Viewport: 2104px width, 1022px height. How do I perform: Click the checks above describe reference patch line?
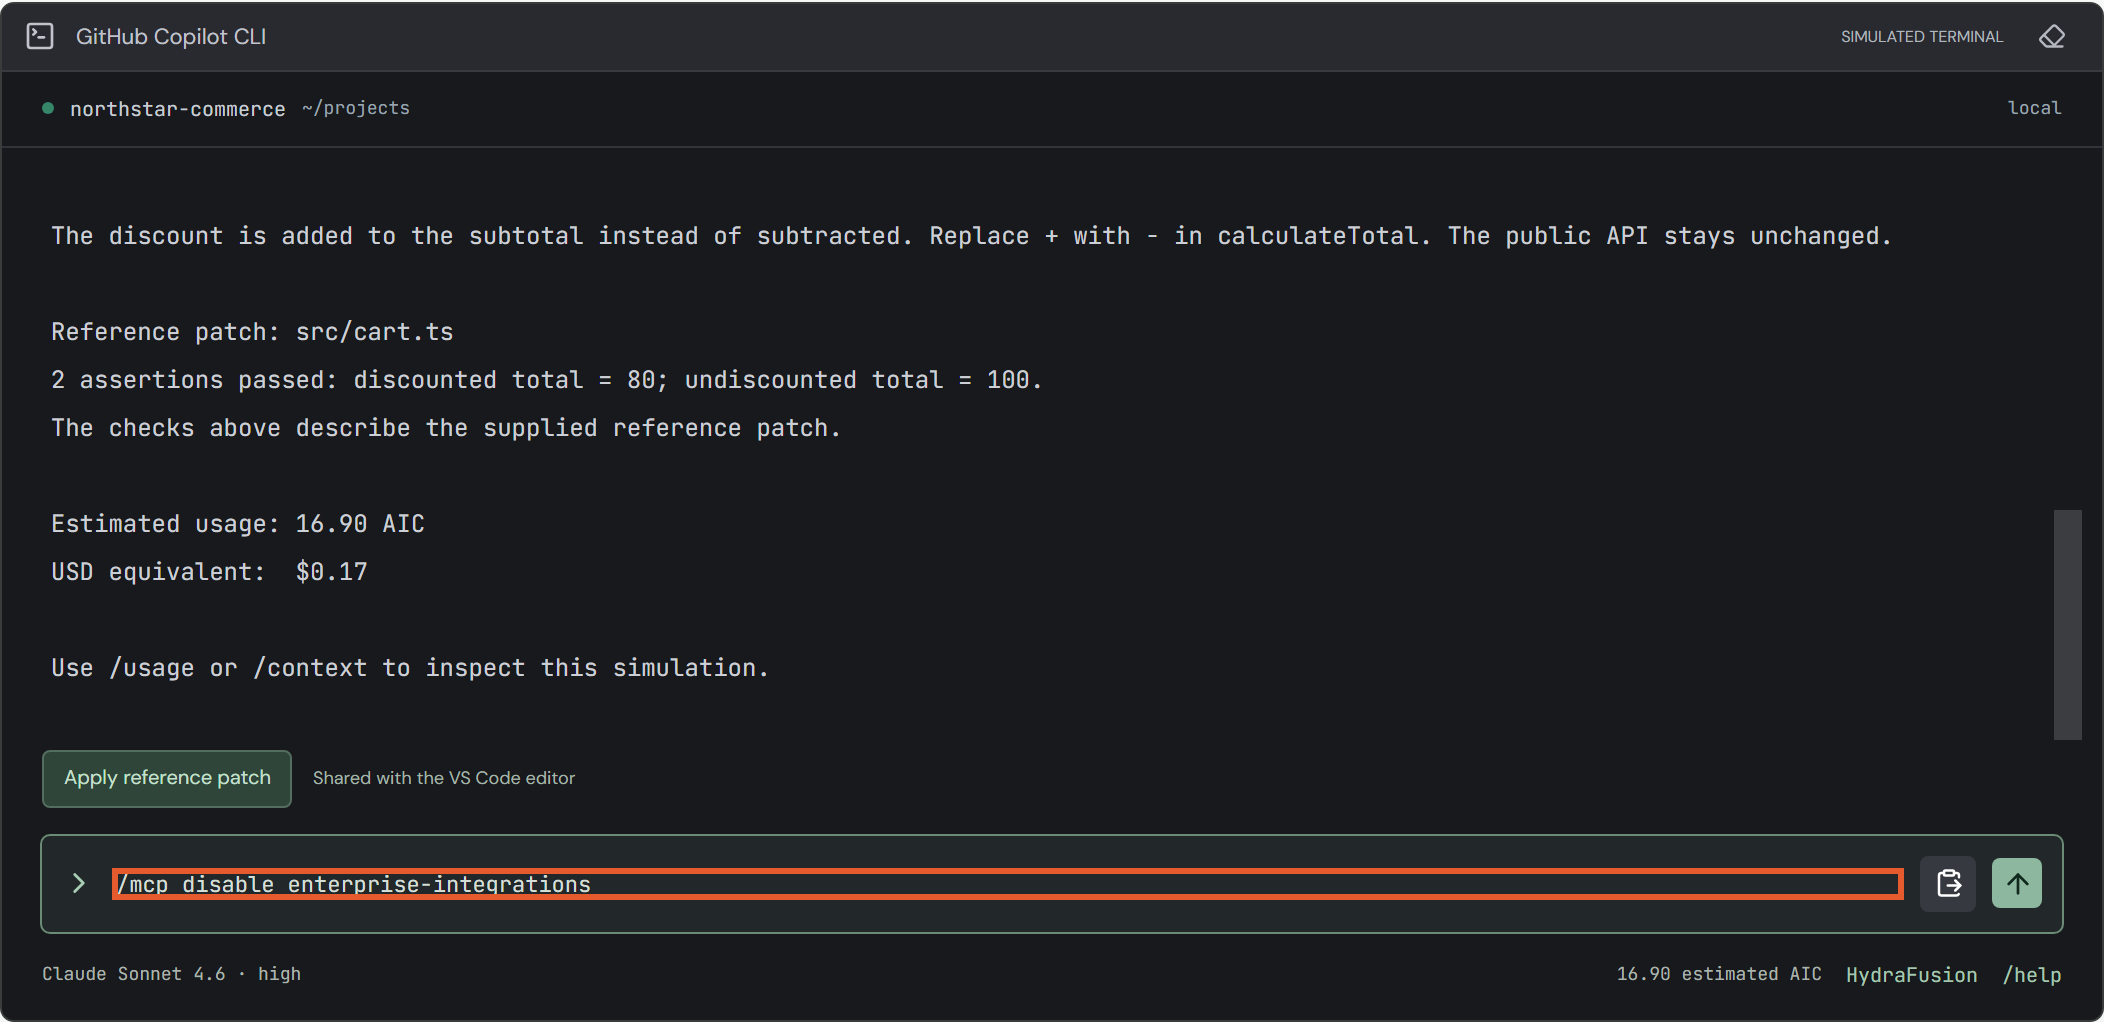(446, 428)
